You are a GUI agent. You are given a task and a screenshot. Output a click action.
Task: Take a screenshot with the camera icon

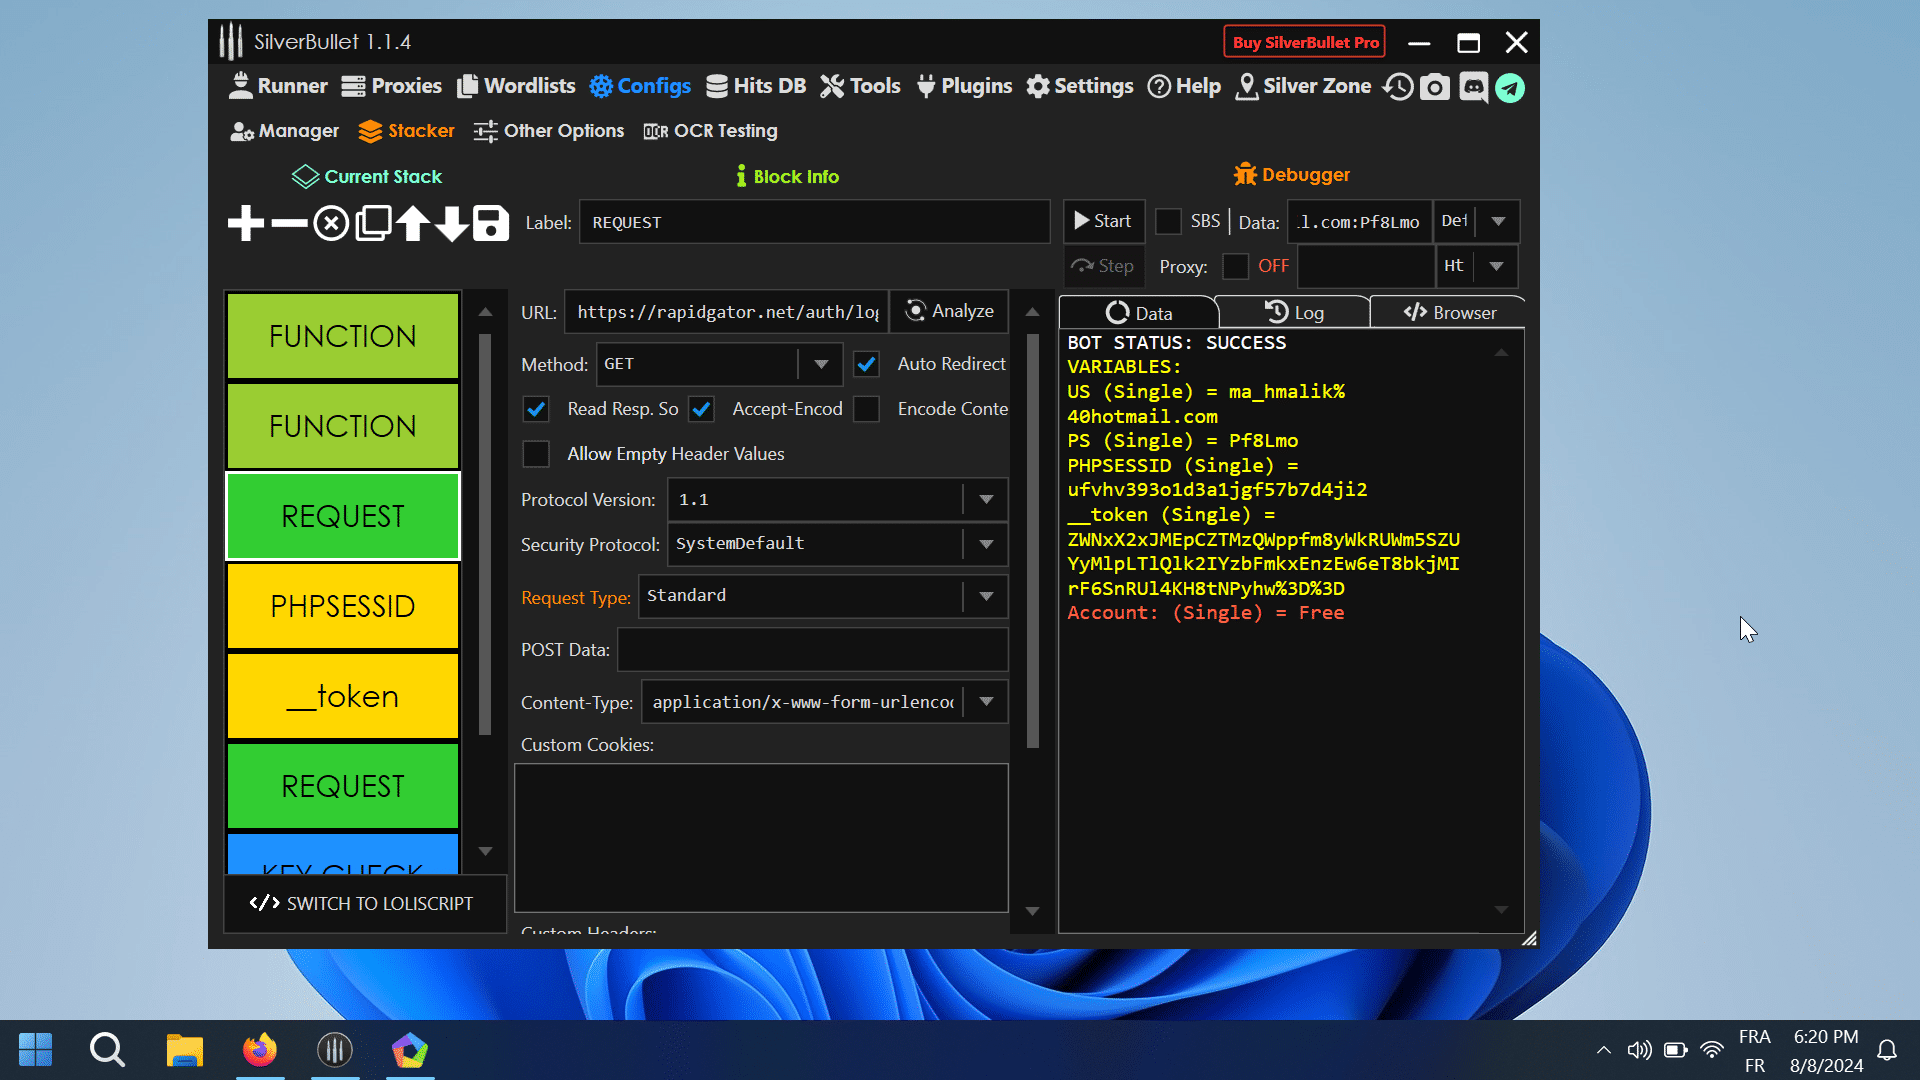[x=1435, y=87]
